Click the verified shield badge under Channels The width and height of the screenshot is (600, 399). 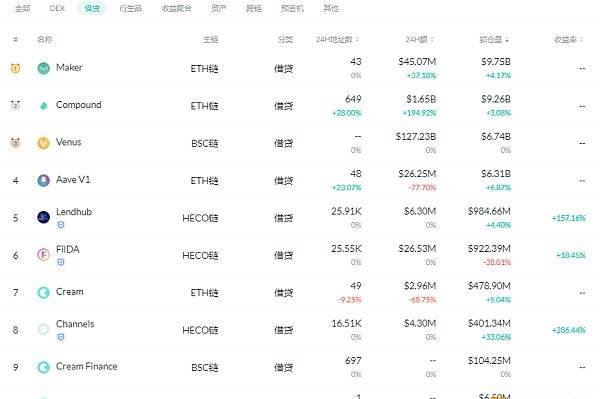(x=60, y=337)
